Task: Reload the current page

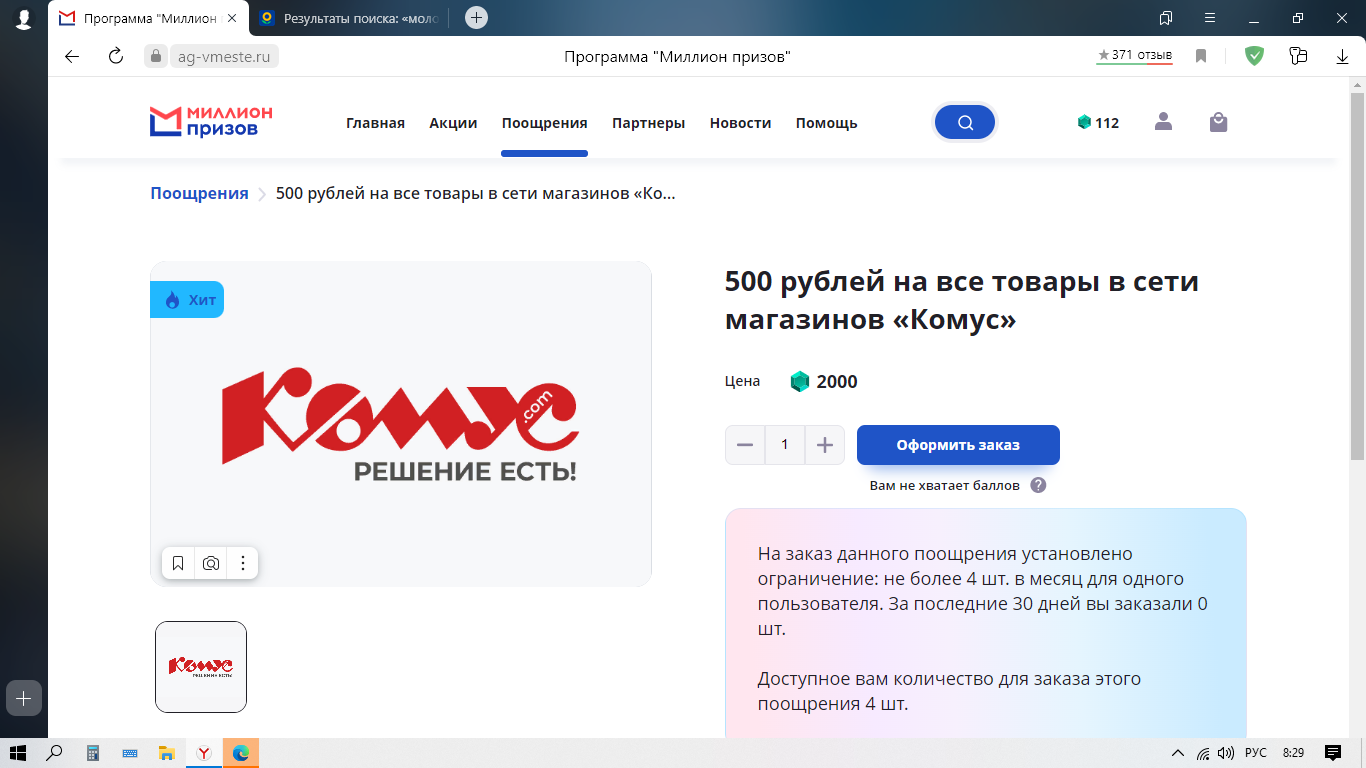Action: click(116, 56)
